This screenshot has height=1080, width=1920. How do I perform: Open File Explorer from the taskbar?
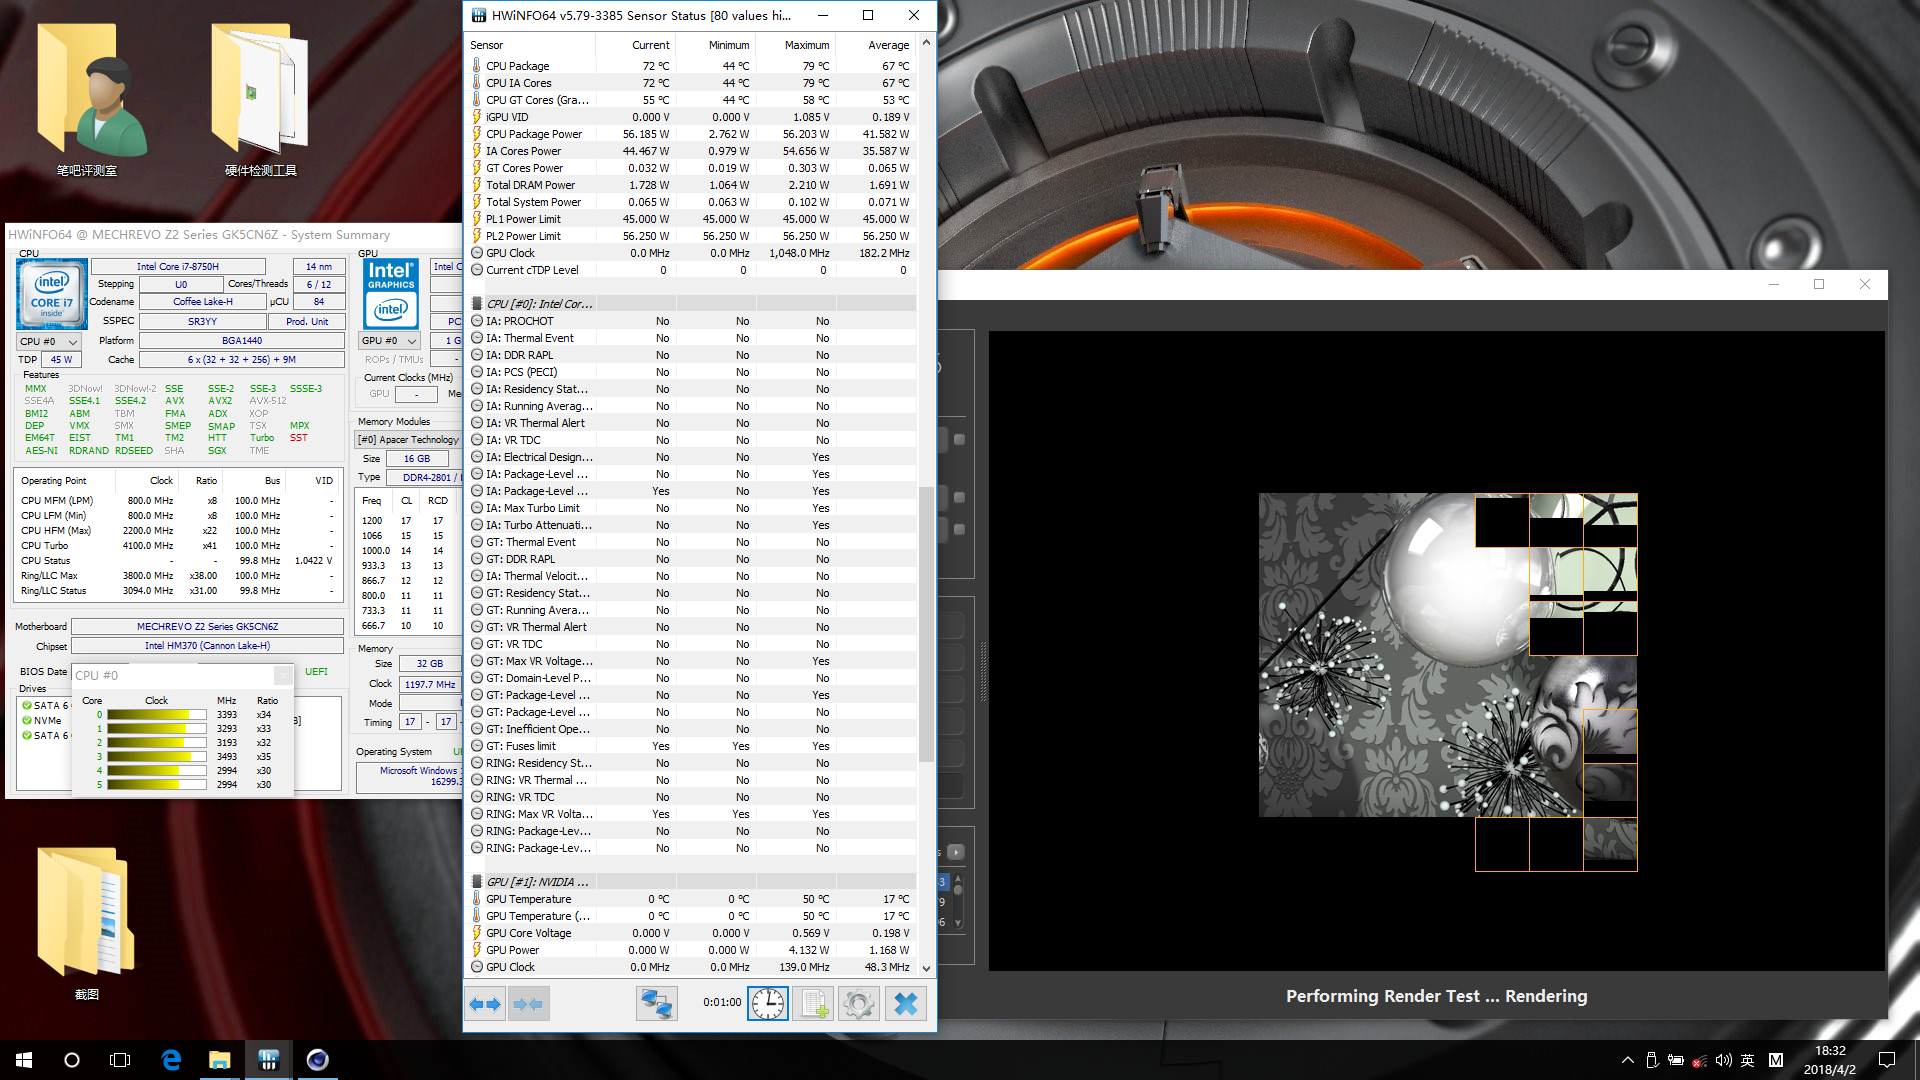click(219, 1060)
